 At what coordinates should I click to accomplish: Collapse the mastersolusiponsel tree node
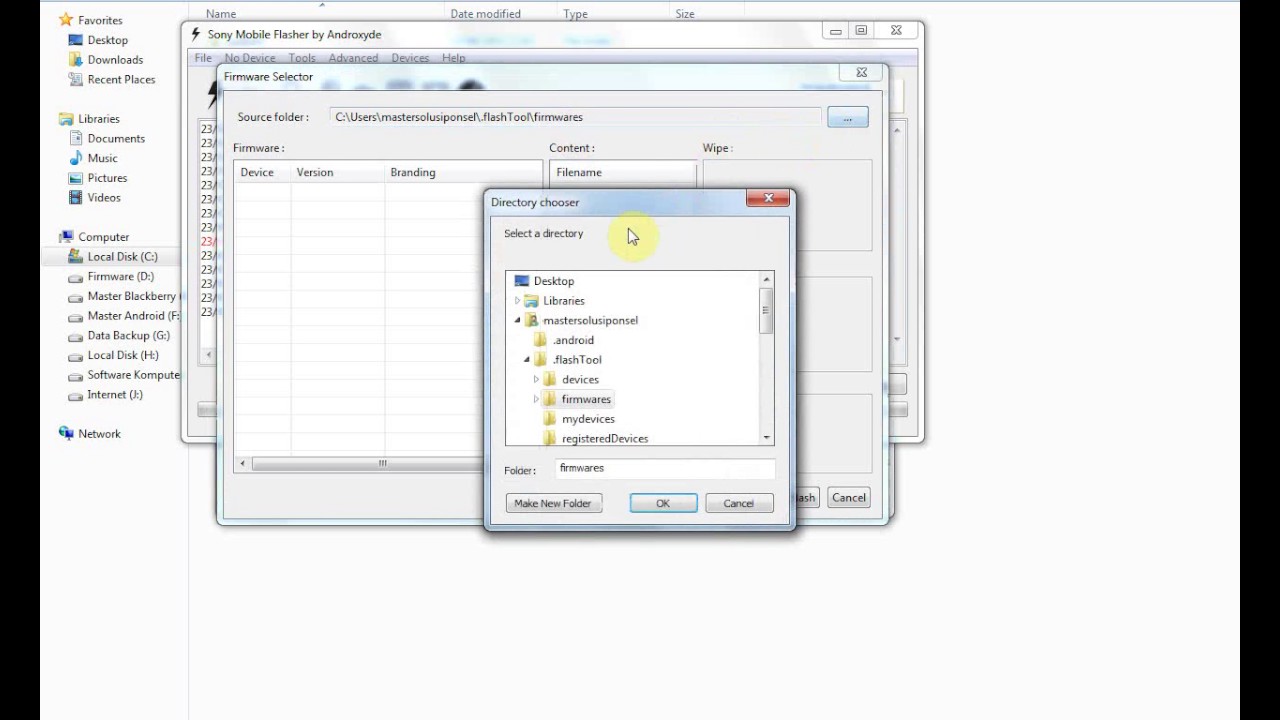pyautogui.click(x=518, y=320)
